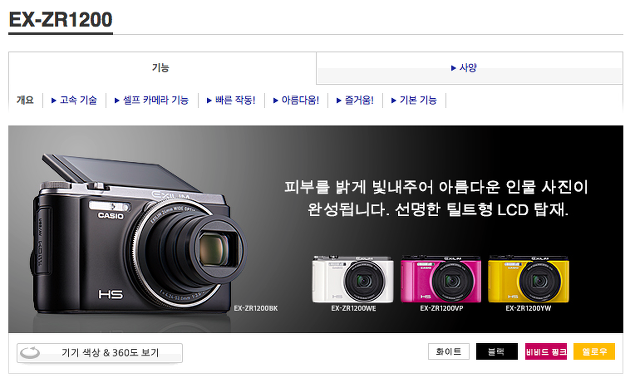Click the banner headline about 틸트형 LCD
The height and width of the screenshot is (378, 630).
tap(437, 198)
